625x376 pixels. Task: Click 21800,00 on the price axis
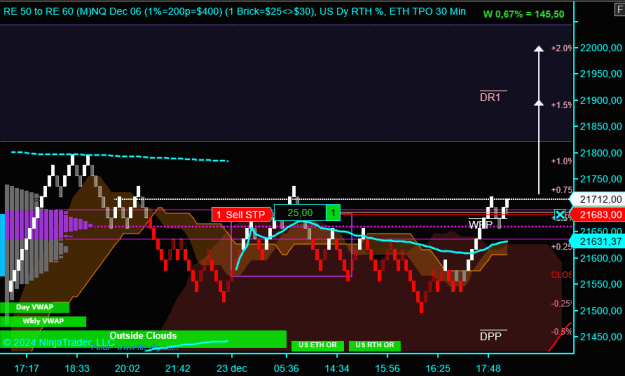[601, 153]
